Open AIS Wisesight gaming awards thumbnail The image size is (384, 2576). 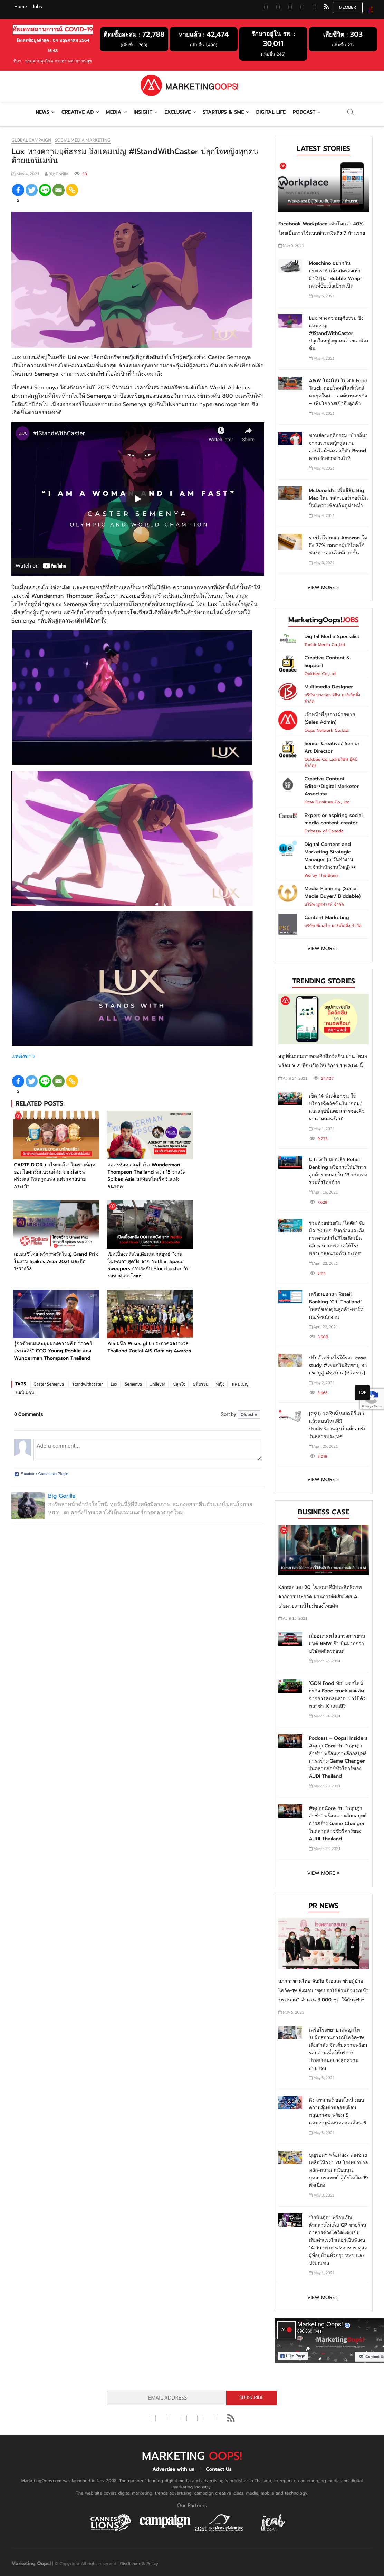pos(150,1314)
